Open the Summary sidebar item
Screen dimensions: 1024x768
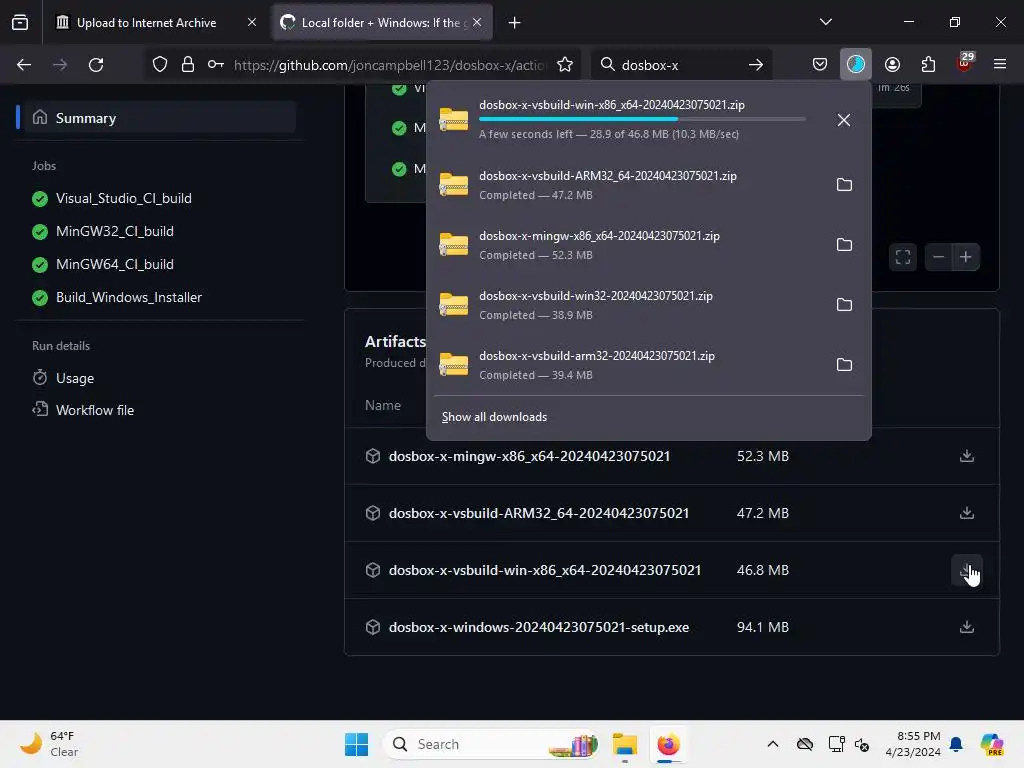pos(157,118)
